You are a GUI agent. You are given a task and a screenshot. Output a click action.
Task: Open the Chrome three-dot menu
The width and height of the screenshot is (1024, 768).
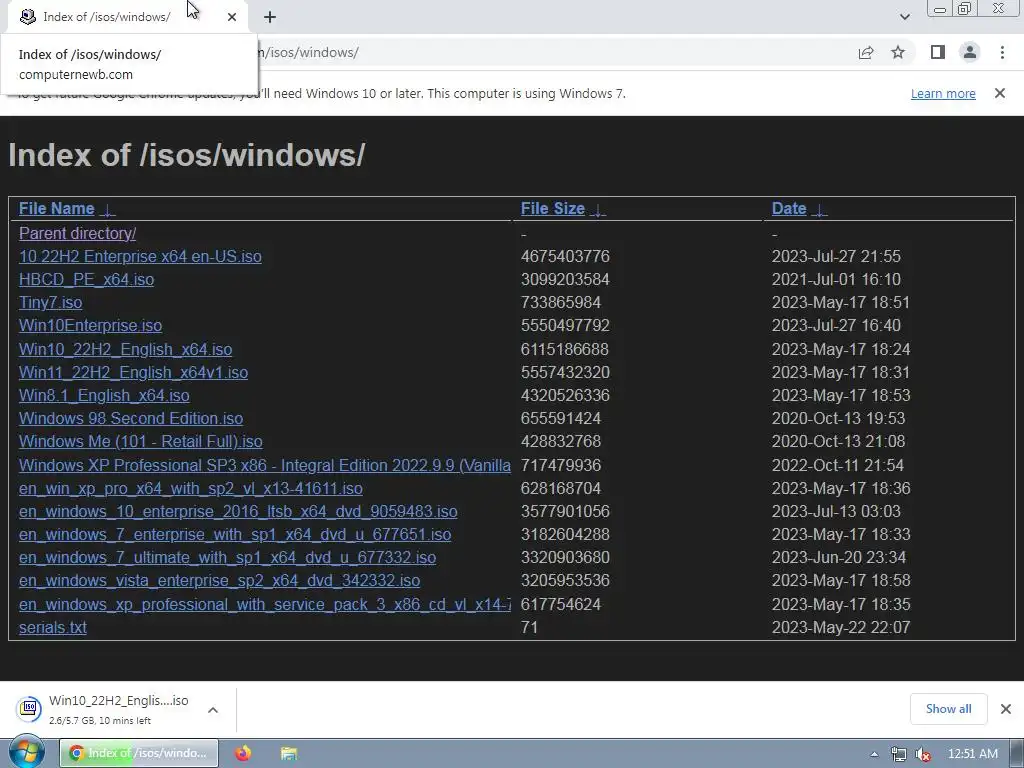(x=1002, y=52)
